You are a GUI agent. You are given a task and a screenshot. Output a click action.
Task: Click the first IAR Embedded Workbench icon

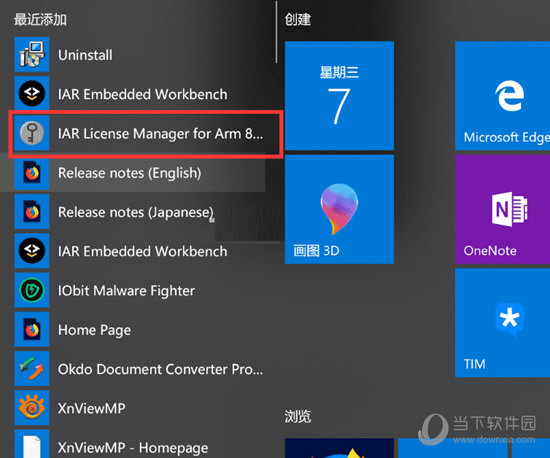pos(32,94)
